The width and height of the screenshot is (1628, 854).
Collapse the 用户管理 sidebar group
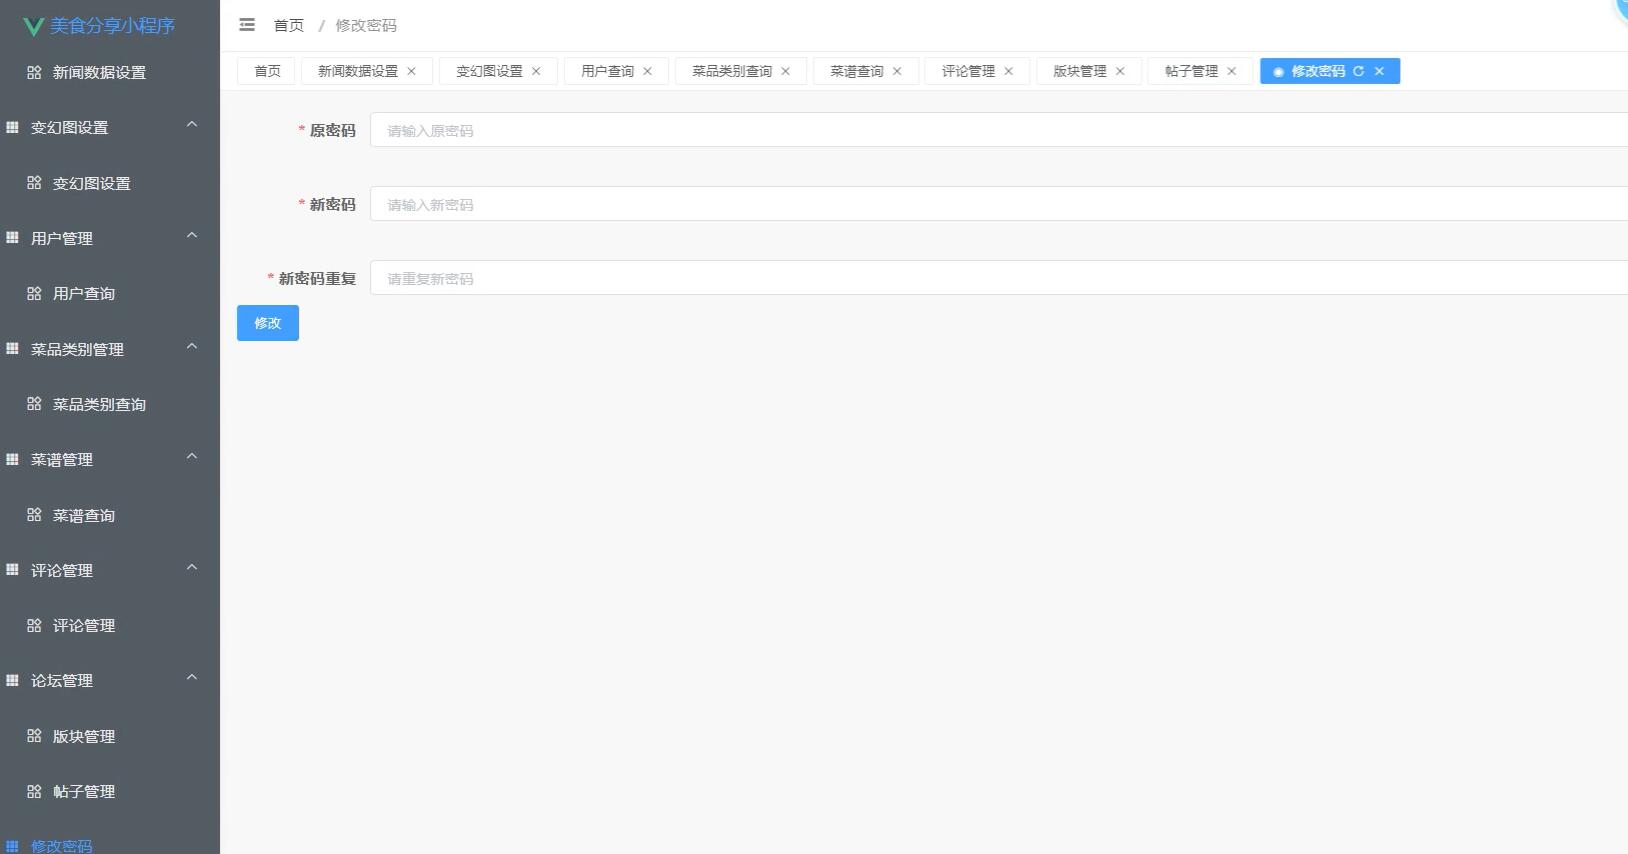(x=192, y=235)
